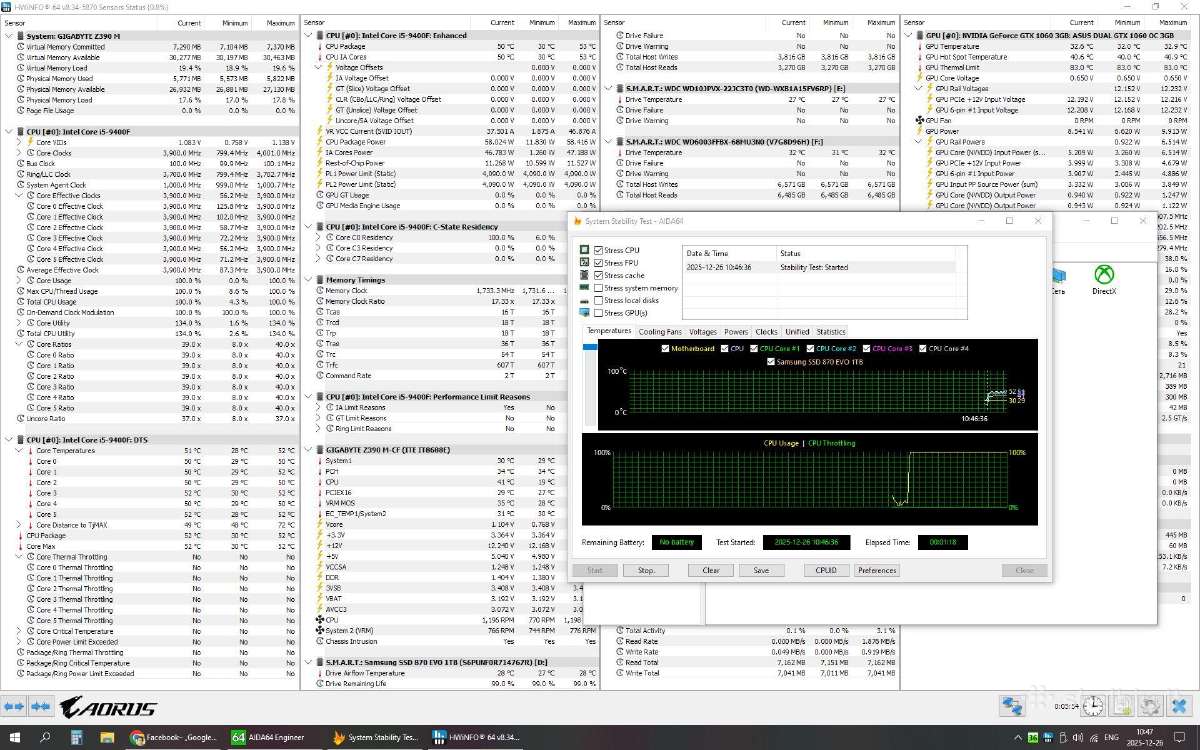This screenshot has height=750, width=1200.
Task: Click the Clear button
Action: tap(710, 570)
